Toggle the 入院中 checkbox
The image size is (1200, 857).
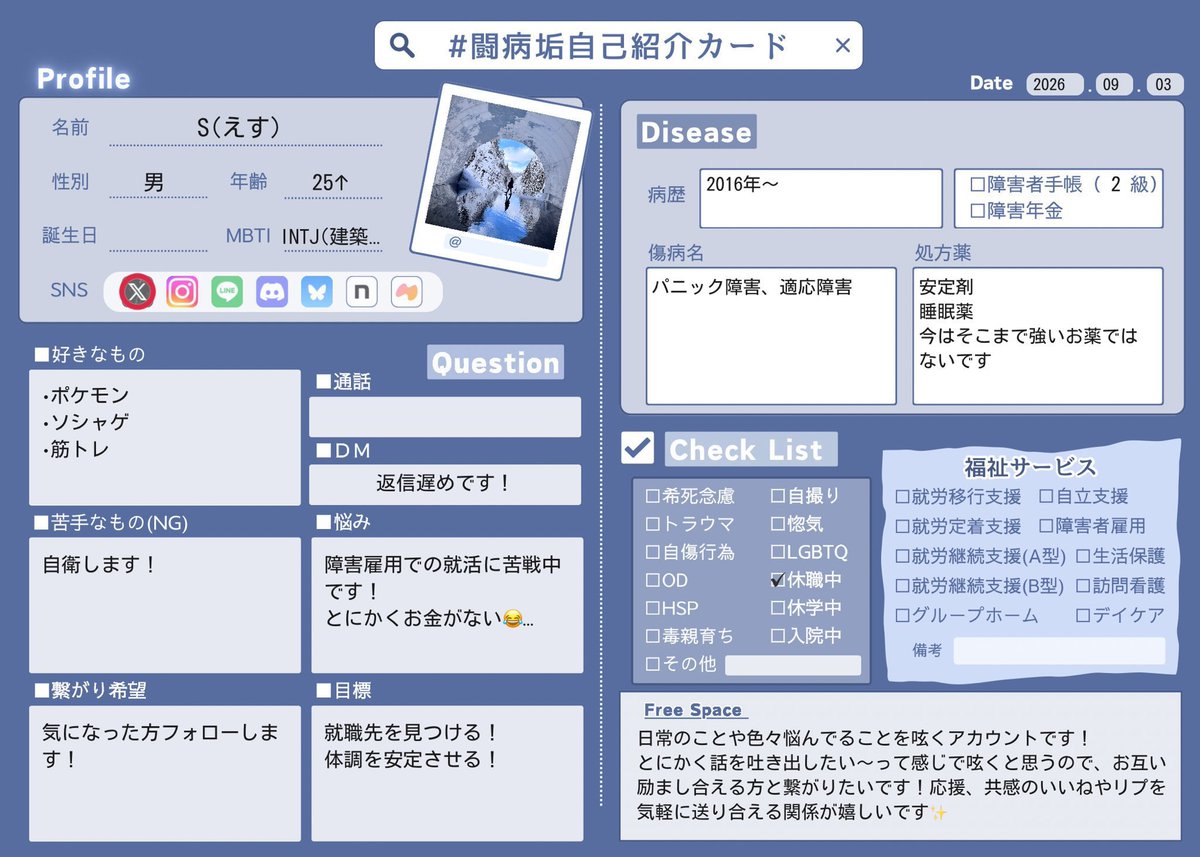coord(778,636)
